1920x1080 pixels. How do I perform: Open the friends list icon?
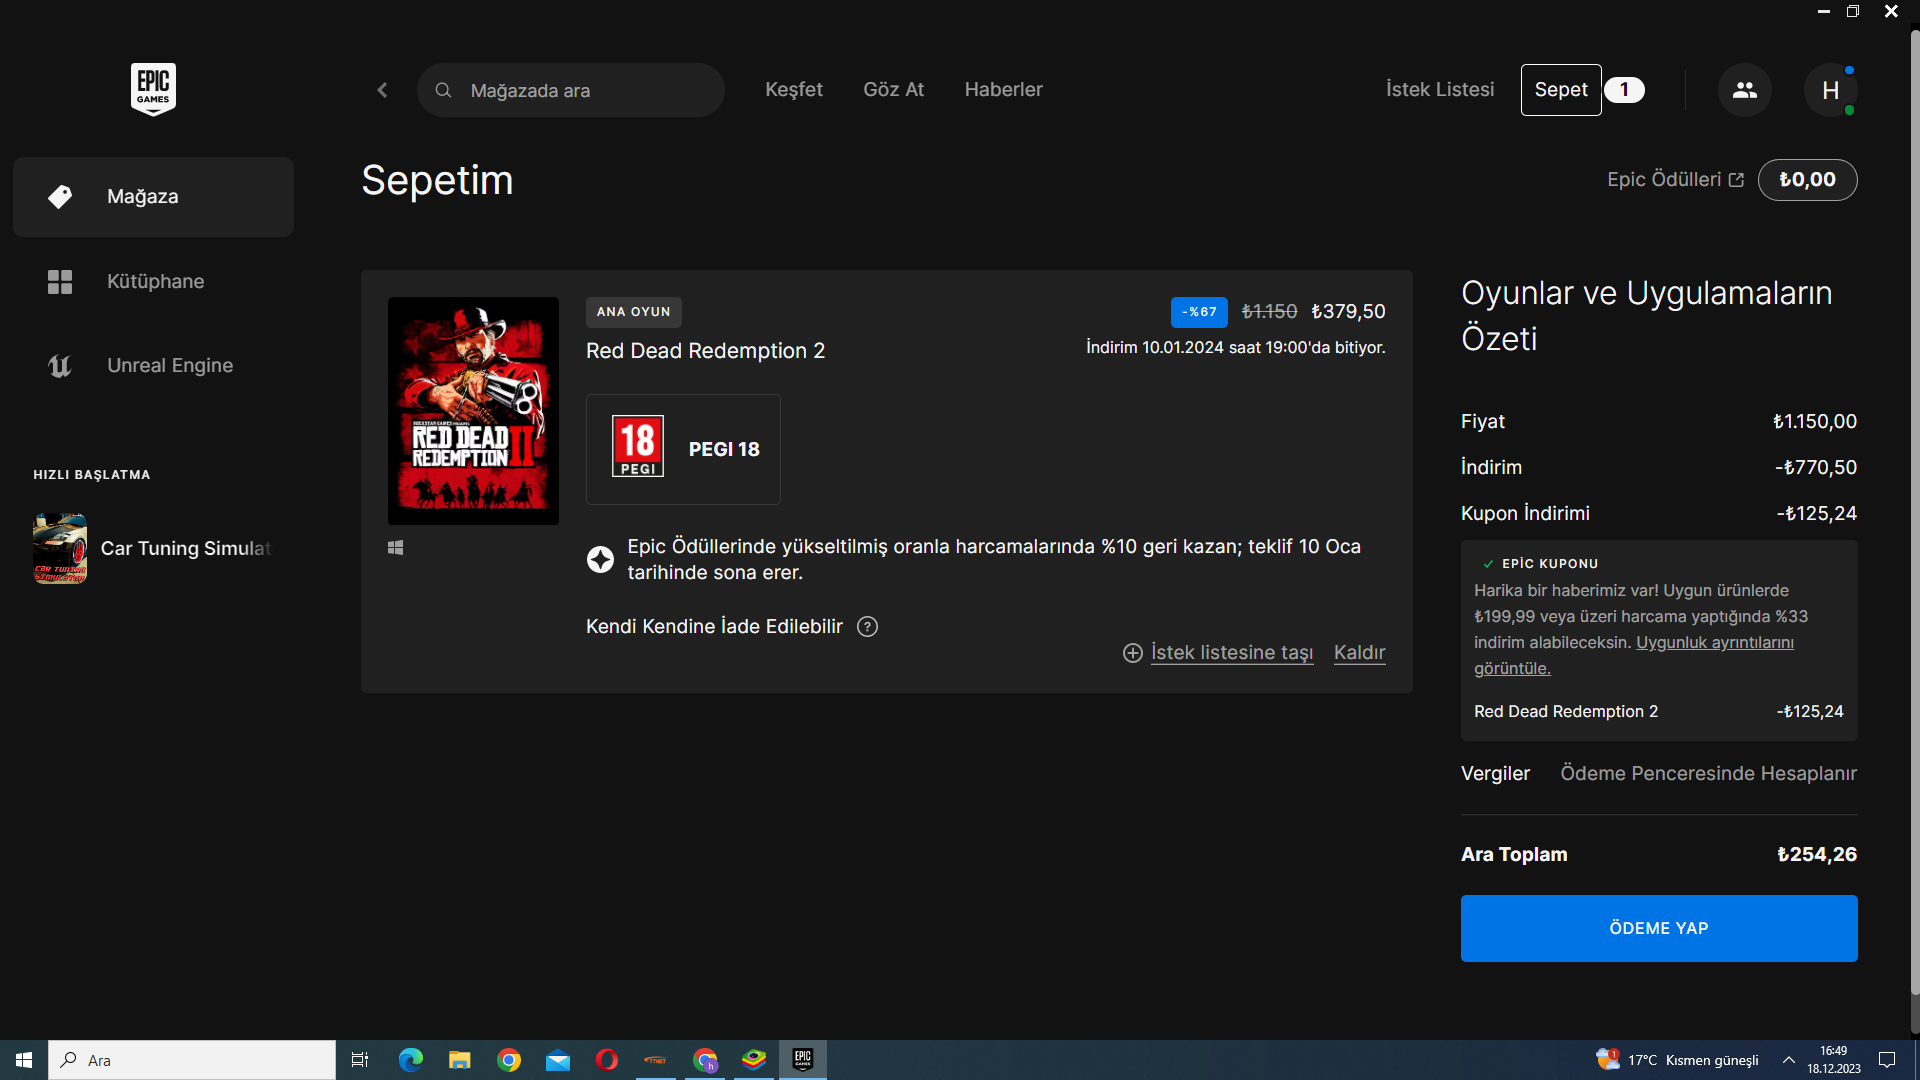(1744, 90)
